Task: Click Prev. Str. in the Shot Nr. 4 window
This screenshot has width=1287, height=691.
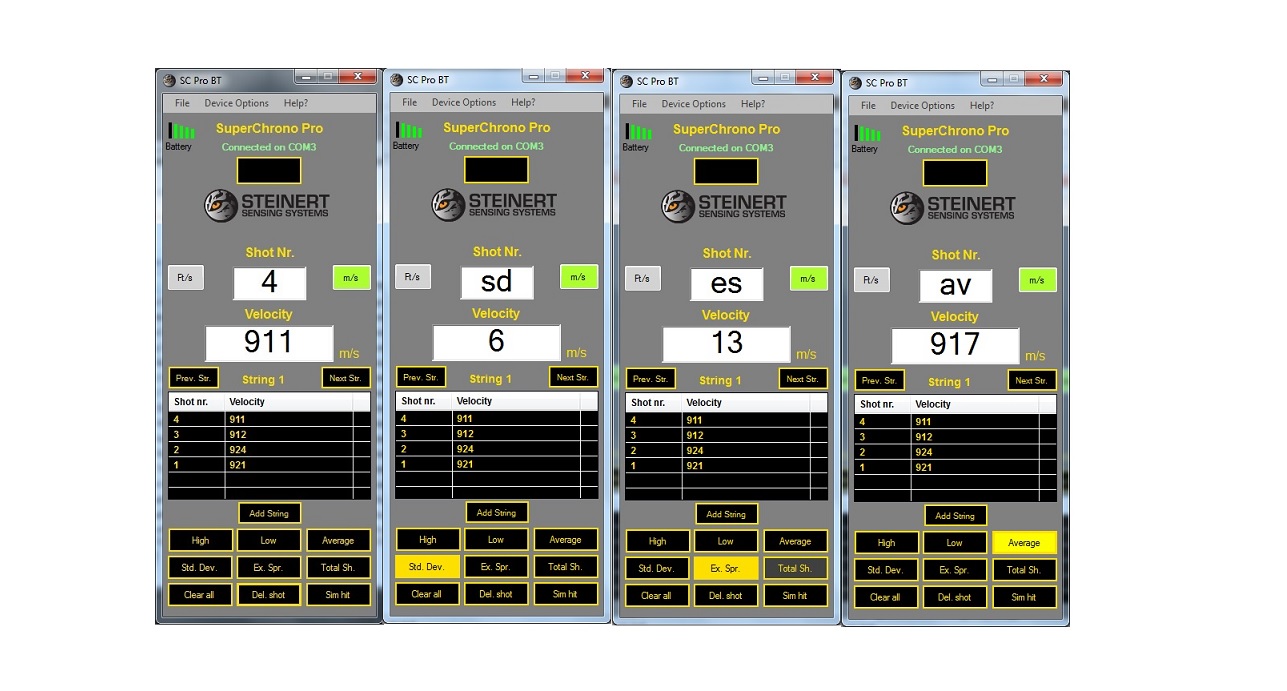Action: pyautogui.click(x=194, y=378)
